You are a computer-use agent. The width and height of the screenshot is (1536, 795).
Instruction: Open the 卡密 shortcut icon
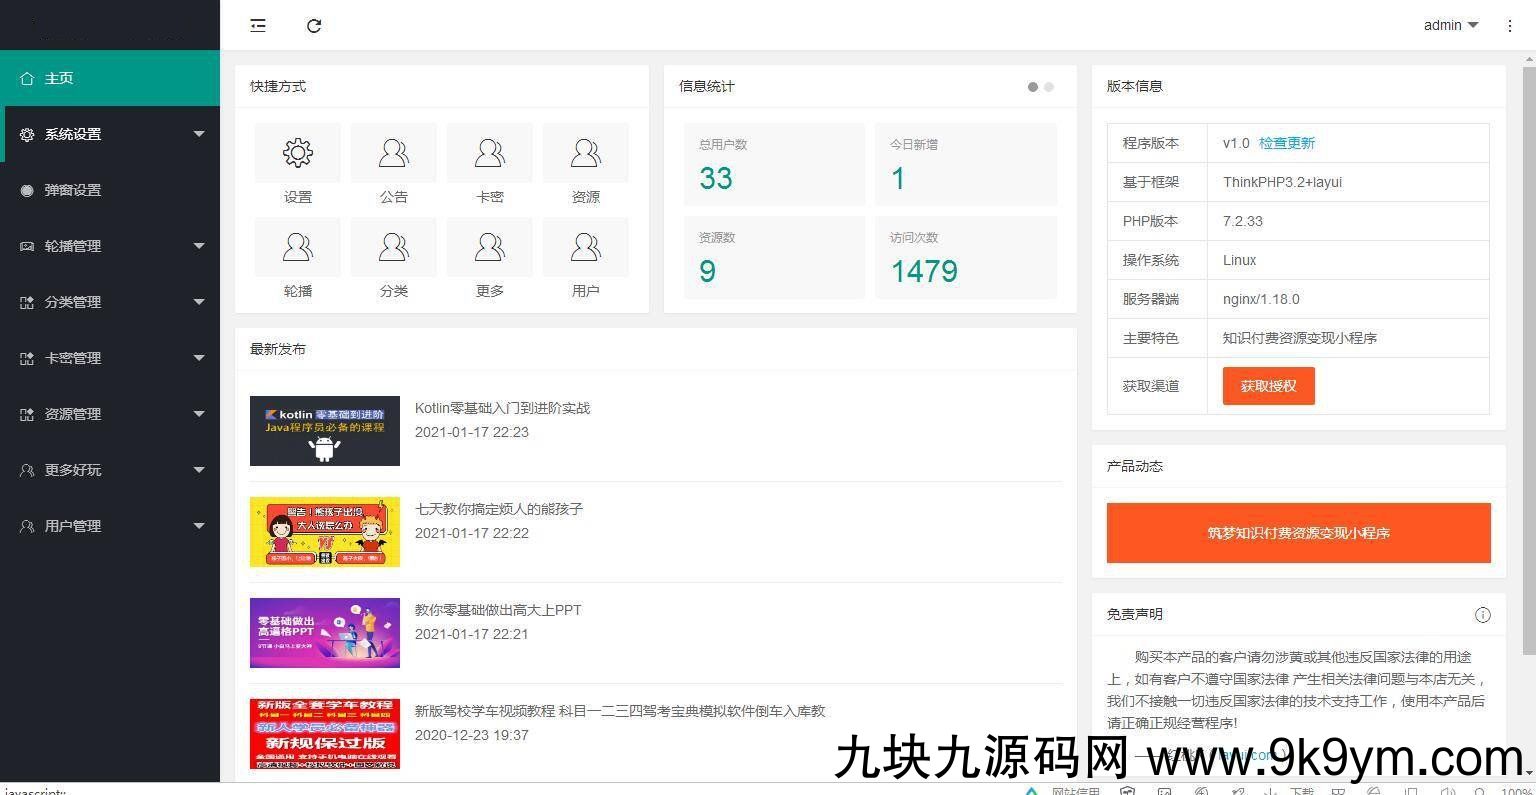point(490,153)
